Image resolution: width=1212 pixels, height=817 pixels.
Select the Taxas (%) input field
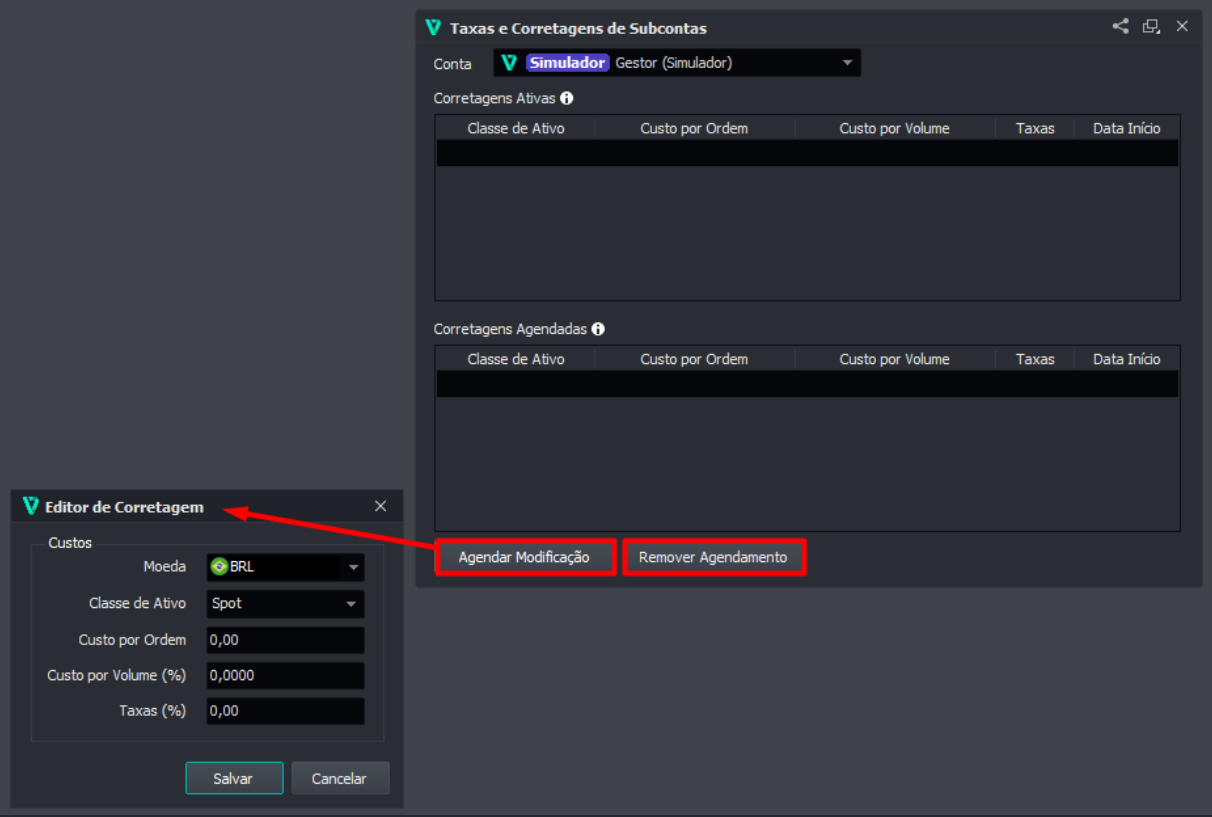tap(285, 711)
